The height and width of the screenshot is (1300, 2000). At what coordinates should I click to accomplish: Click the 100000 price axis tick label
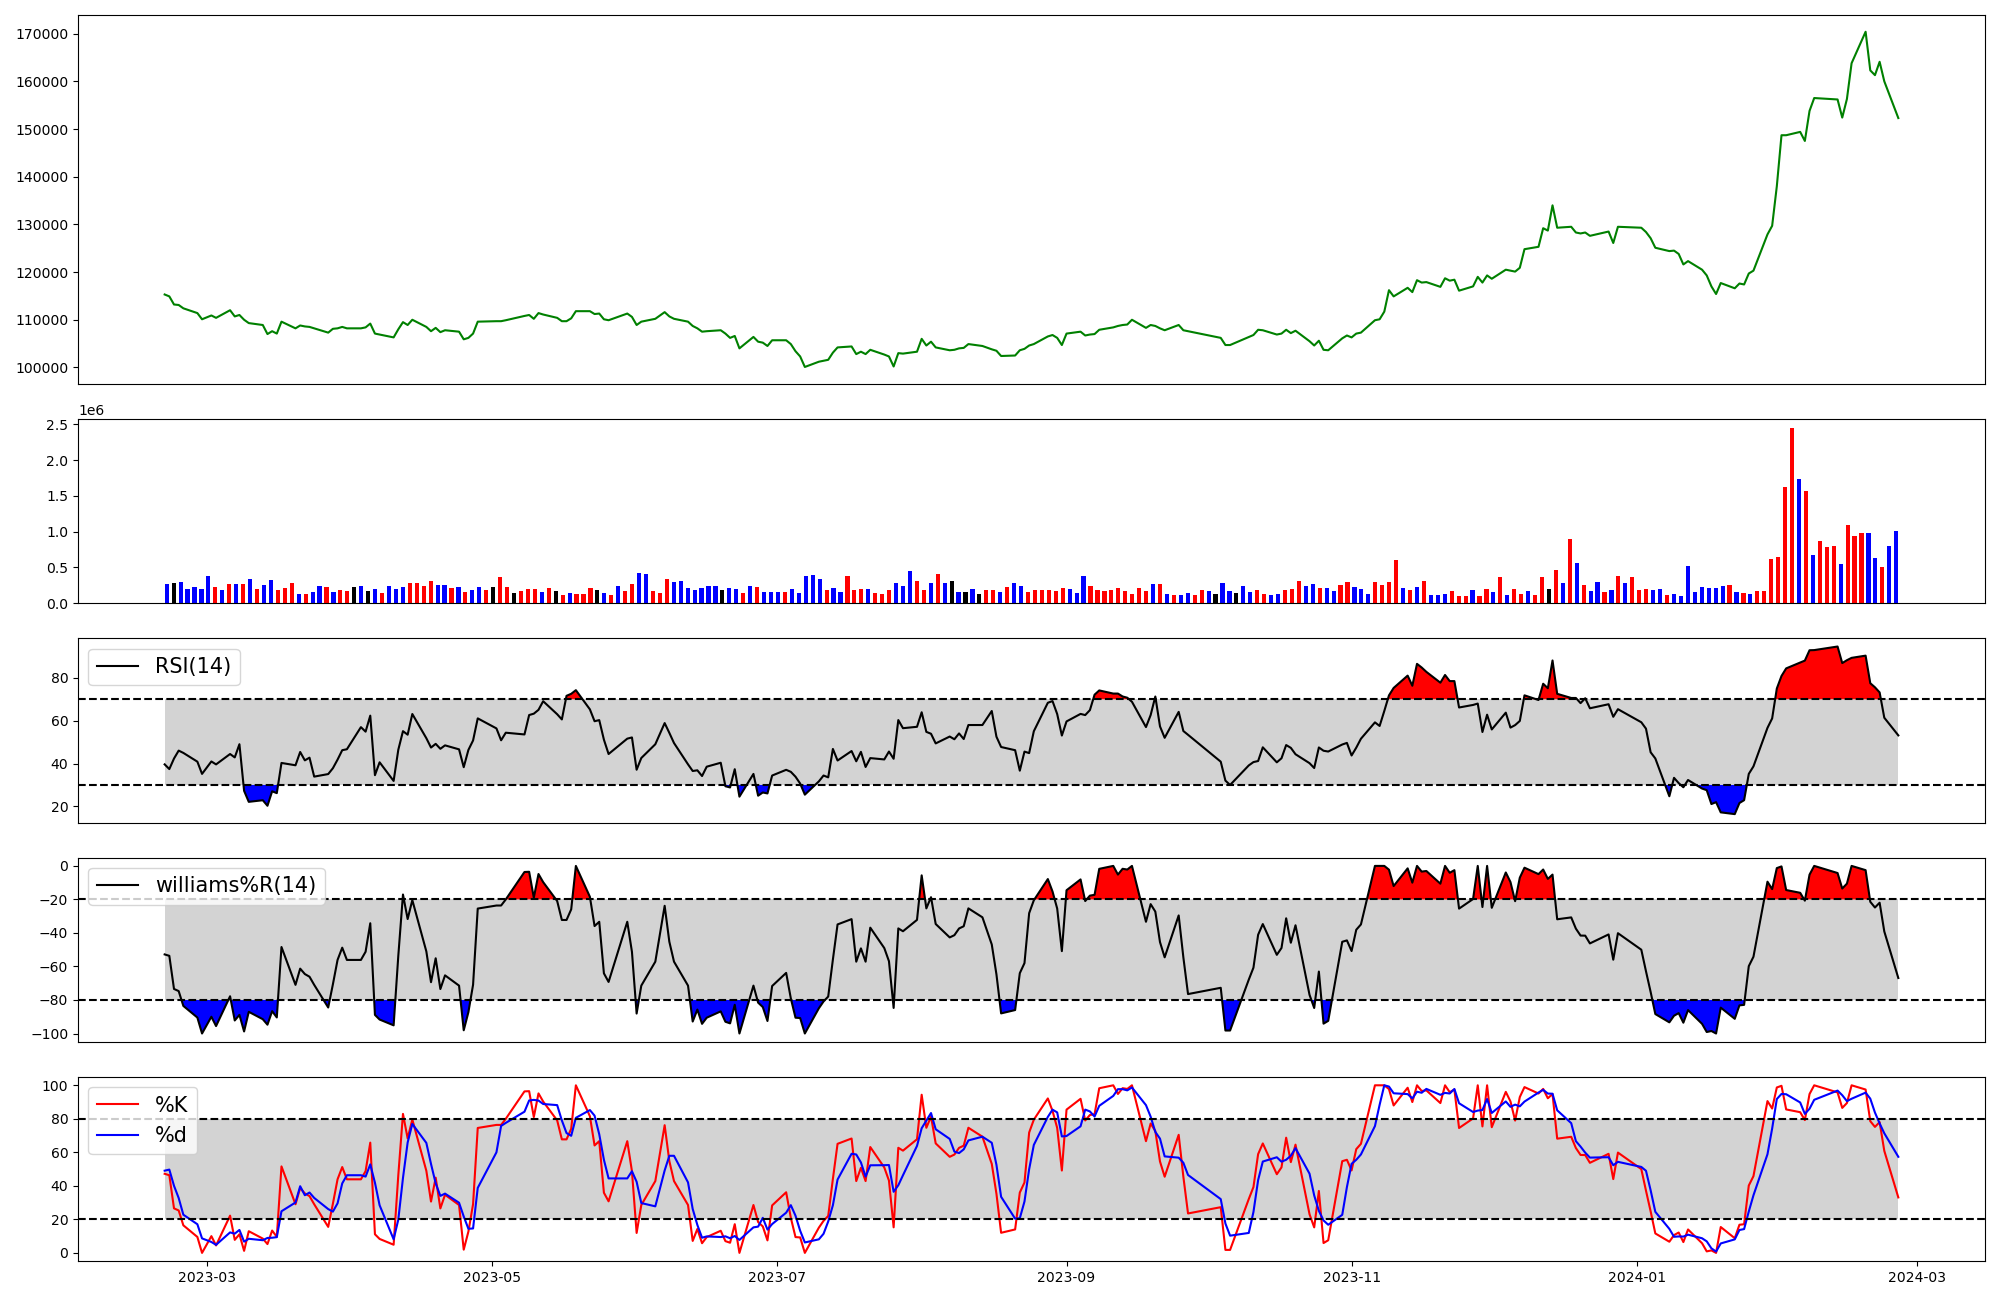tap(42, 368)
